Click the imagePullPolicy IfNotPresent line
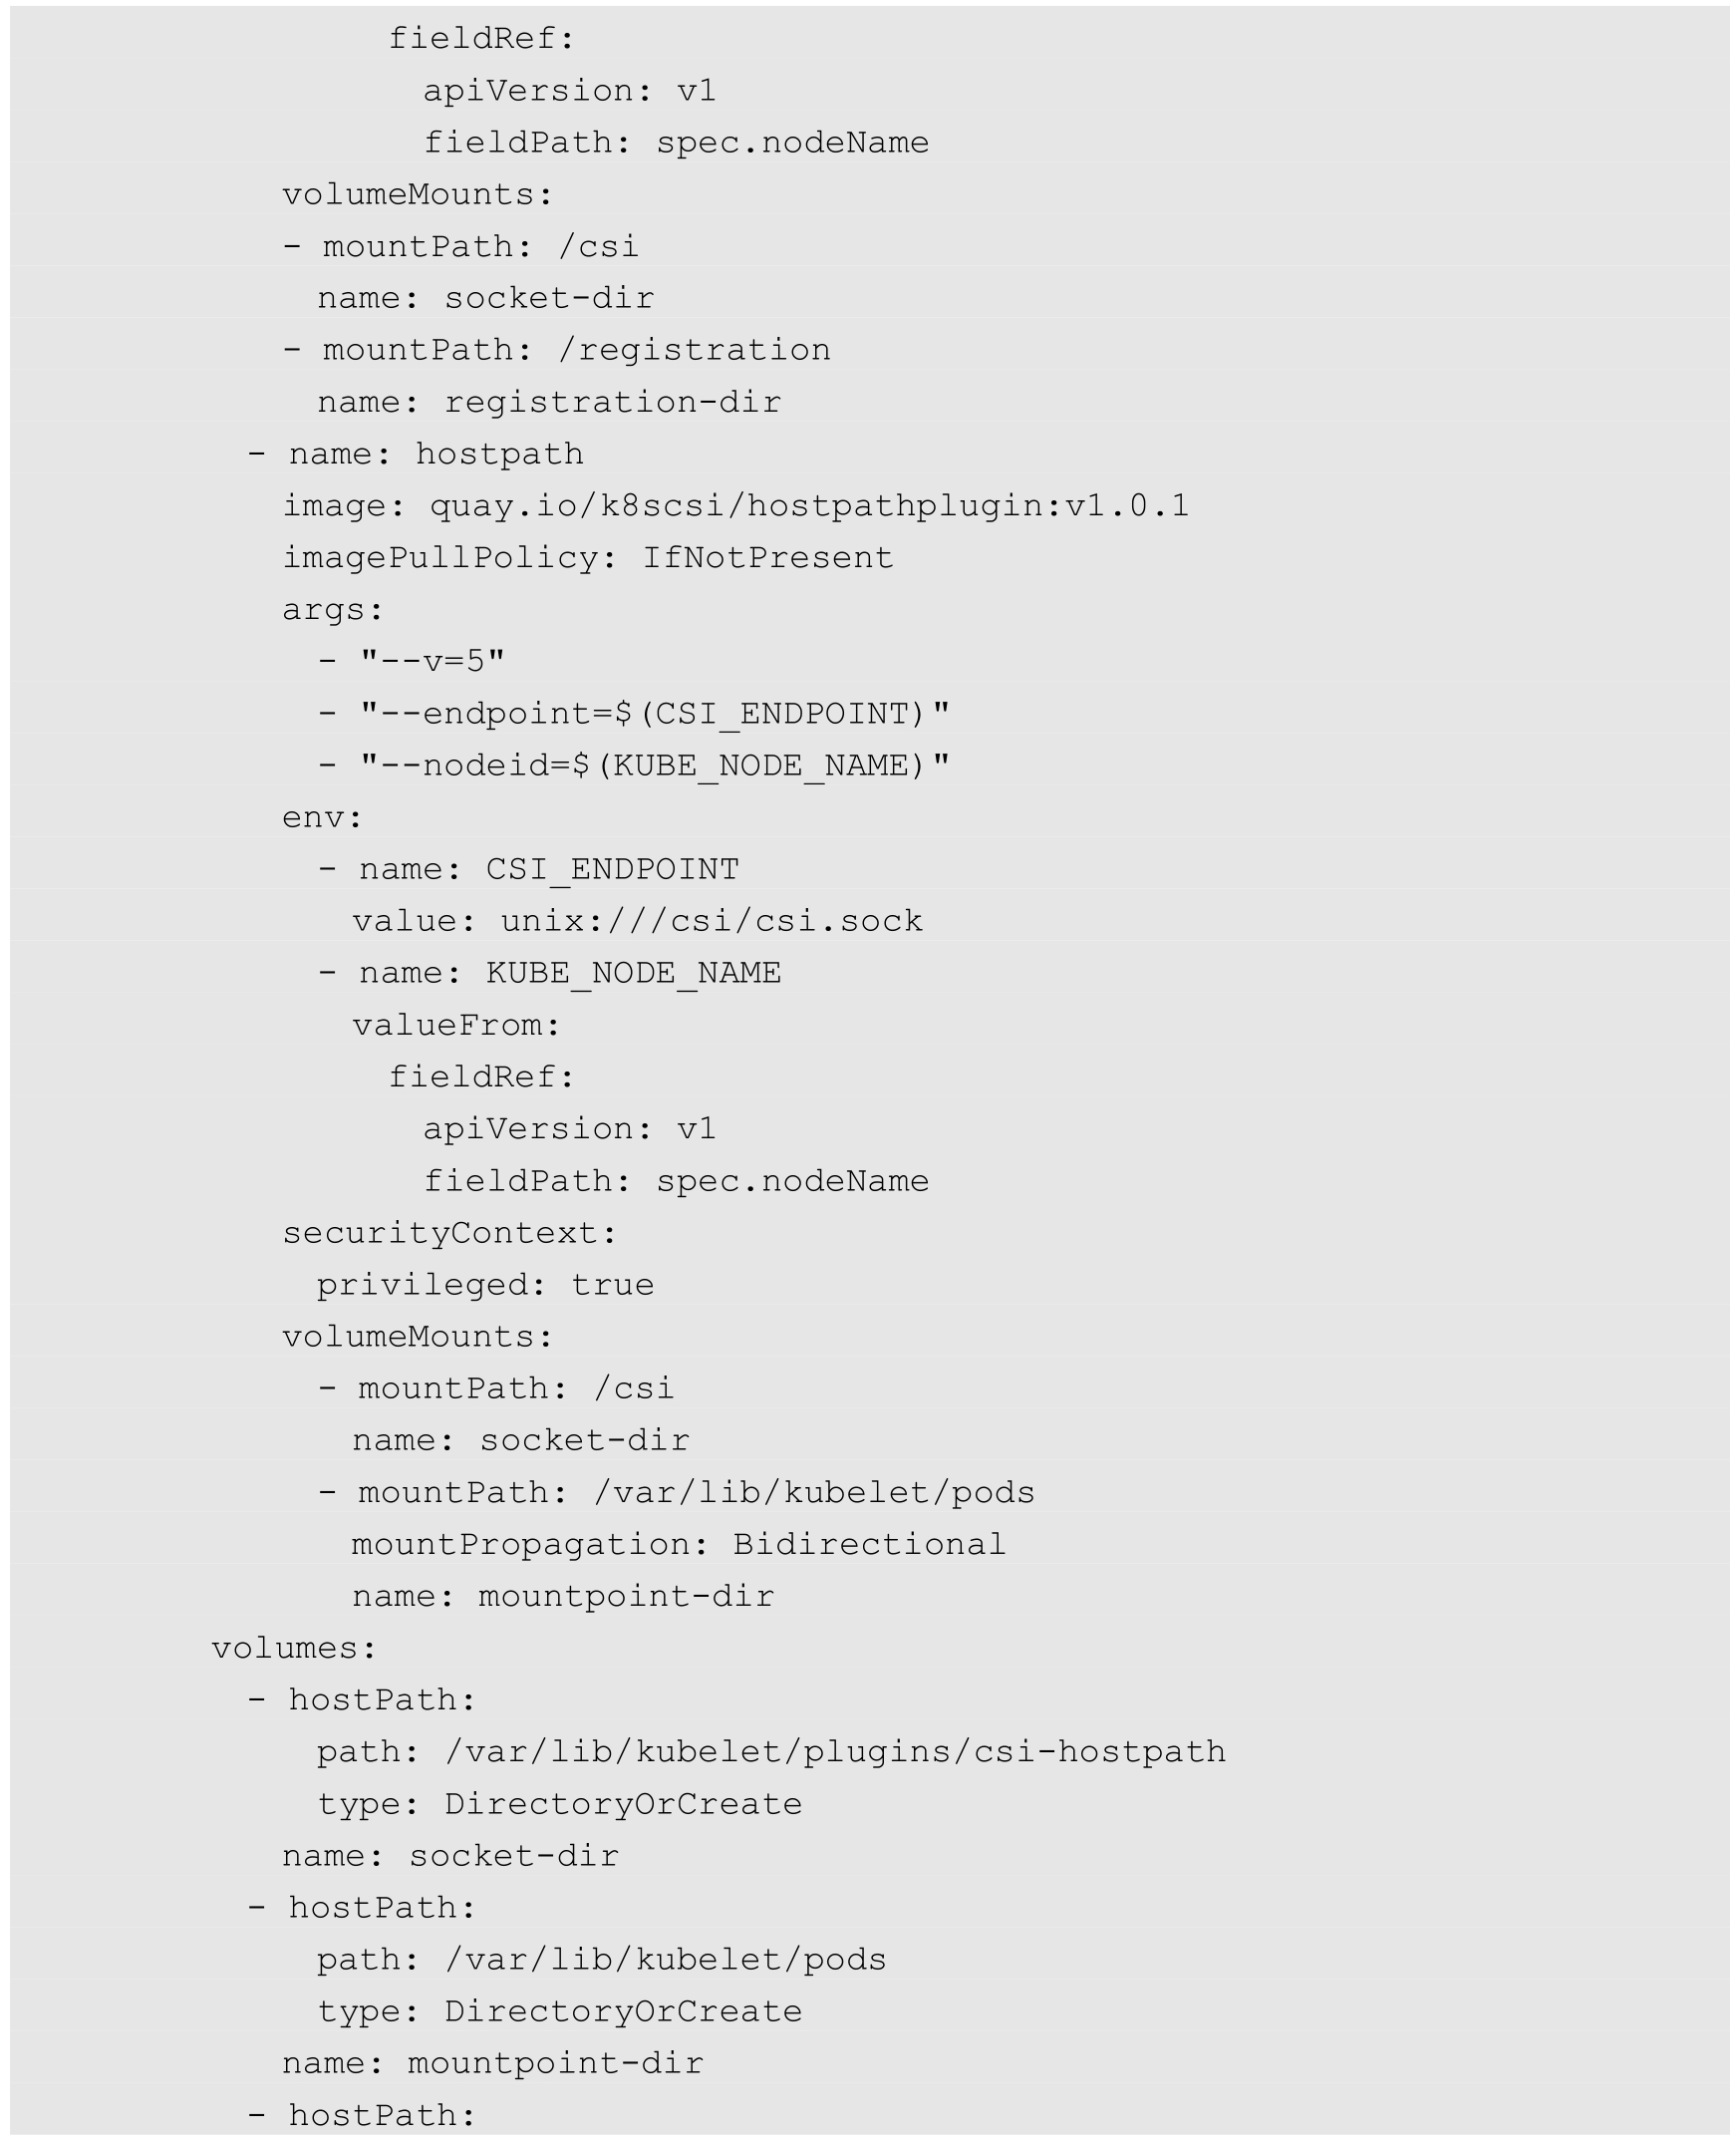1736x2144 pixels. pyautogui.click(x=587, y=558)
